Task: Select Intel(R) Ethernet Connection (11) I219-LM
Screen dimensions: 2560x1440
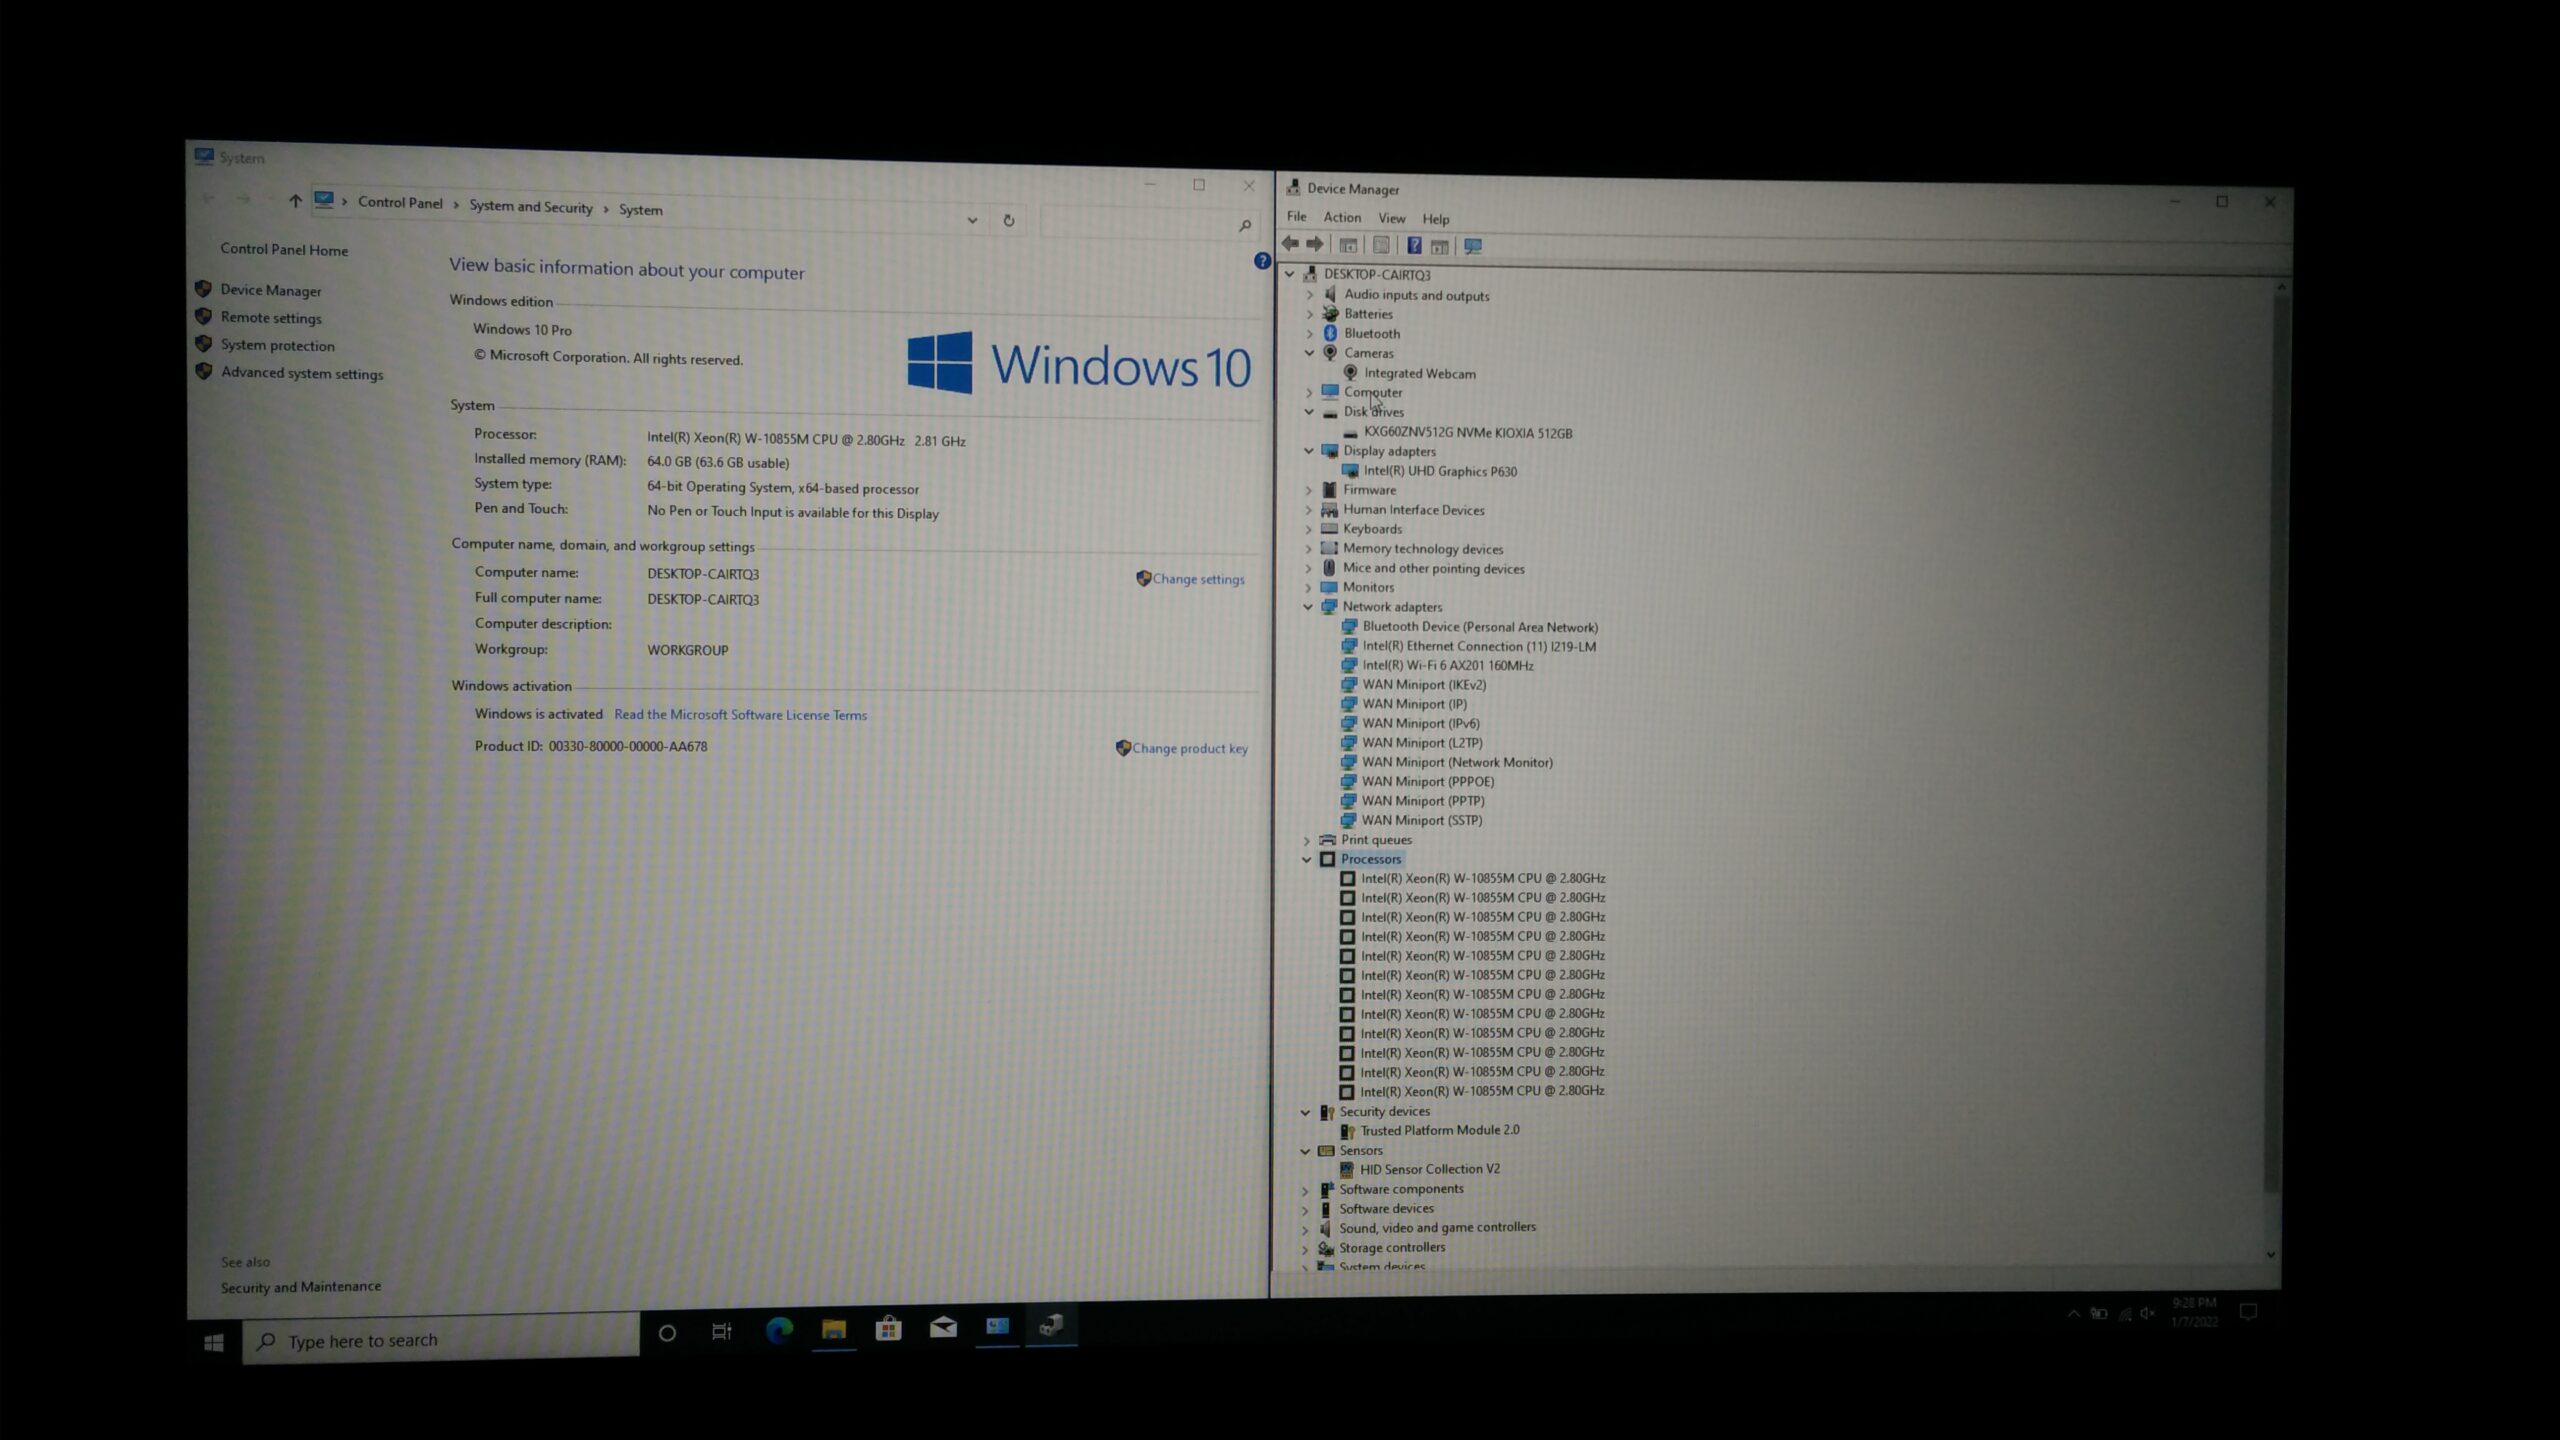Action: coord(1479,646)
